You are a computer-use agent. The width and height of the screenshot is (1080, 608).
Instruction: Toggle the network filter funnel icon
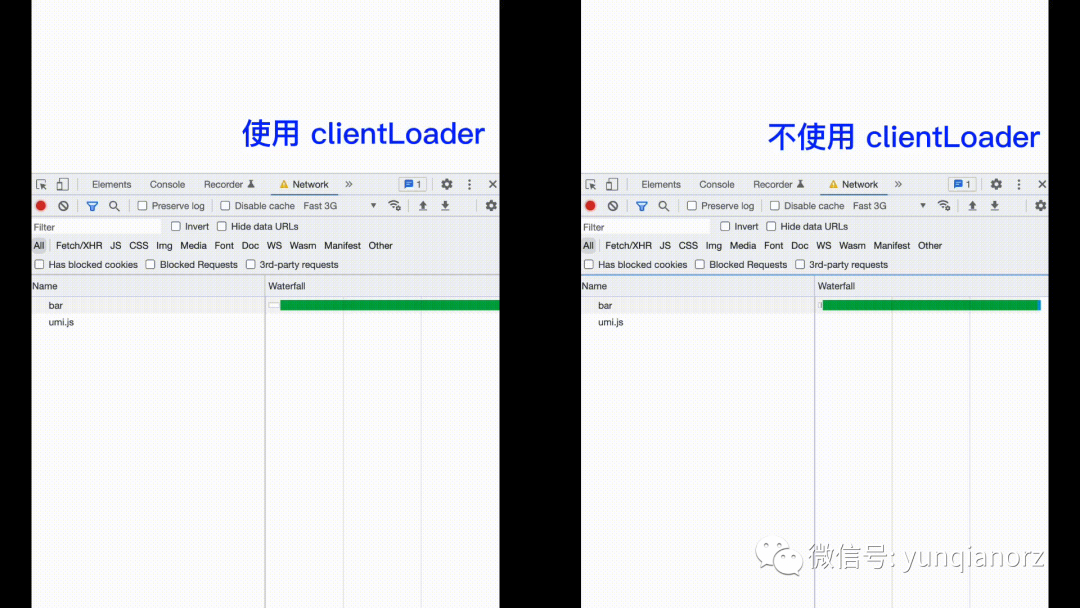pyautogui.click(x=92, y=205)
